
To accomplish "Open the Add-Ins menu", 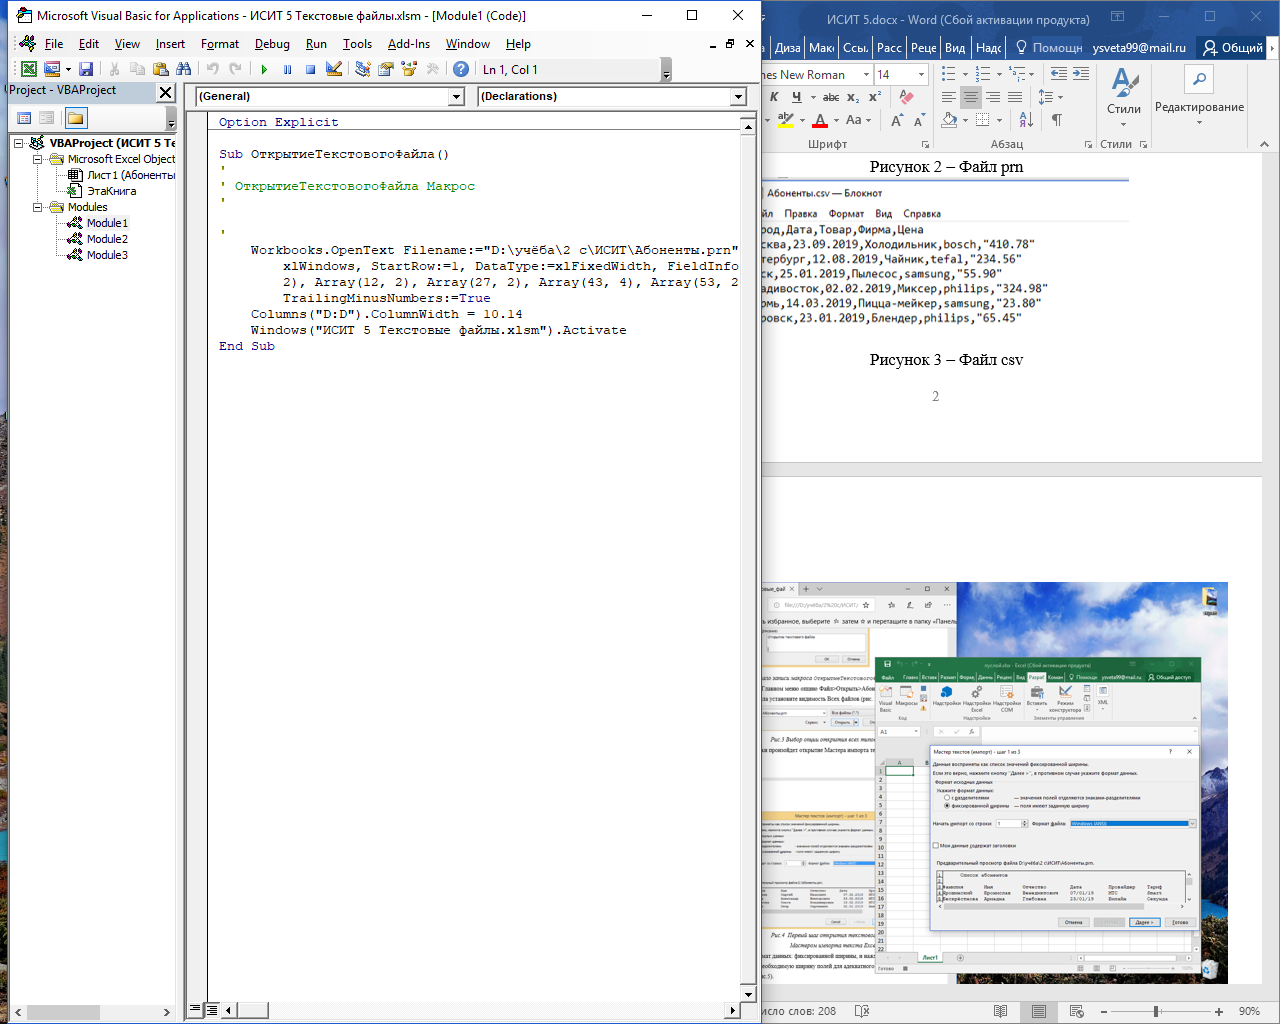I will click(409, 44).
